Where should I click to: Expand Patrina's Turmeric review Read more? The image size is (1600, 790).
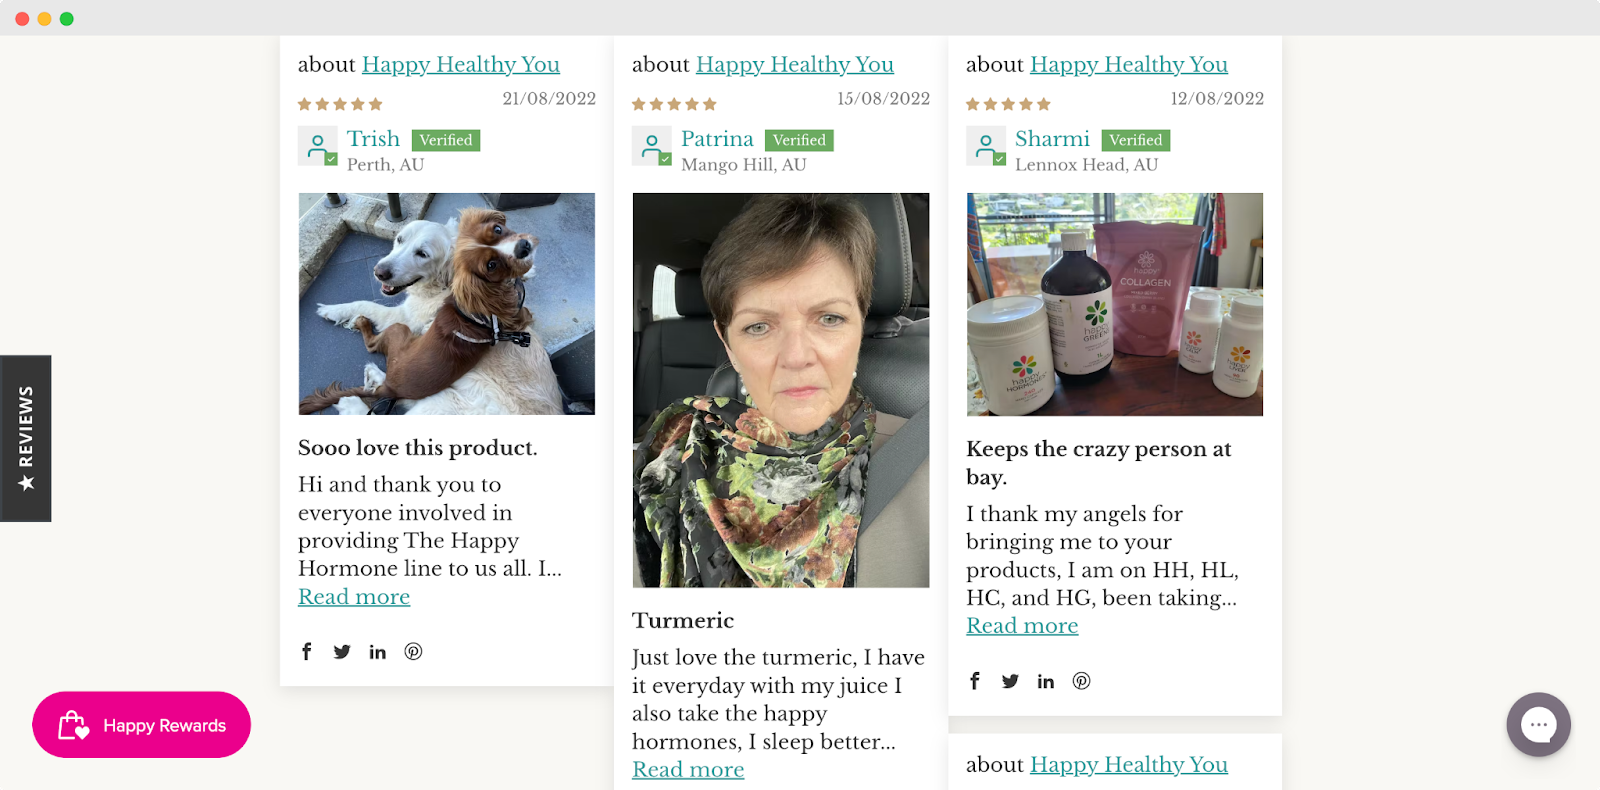click(688, 770)
